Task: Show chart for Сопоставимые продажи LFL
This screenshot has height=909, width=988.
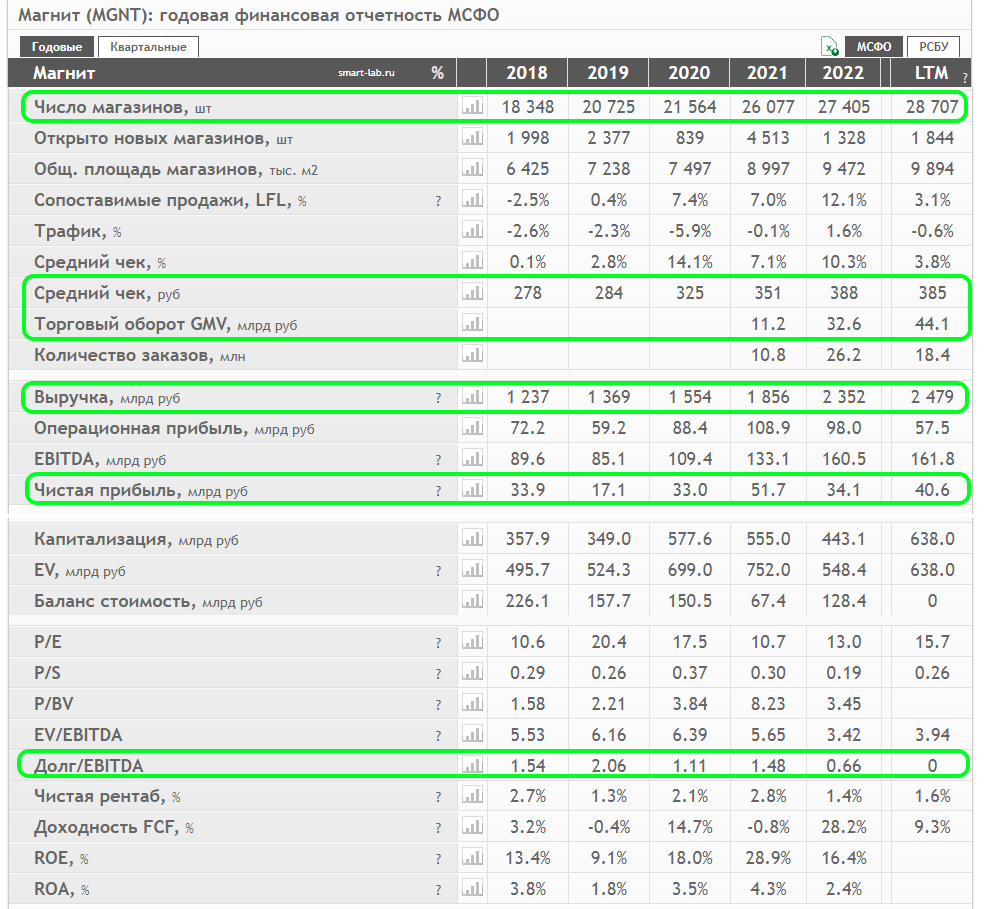Action: [472, 199]
